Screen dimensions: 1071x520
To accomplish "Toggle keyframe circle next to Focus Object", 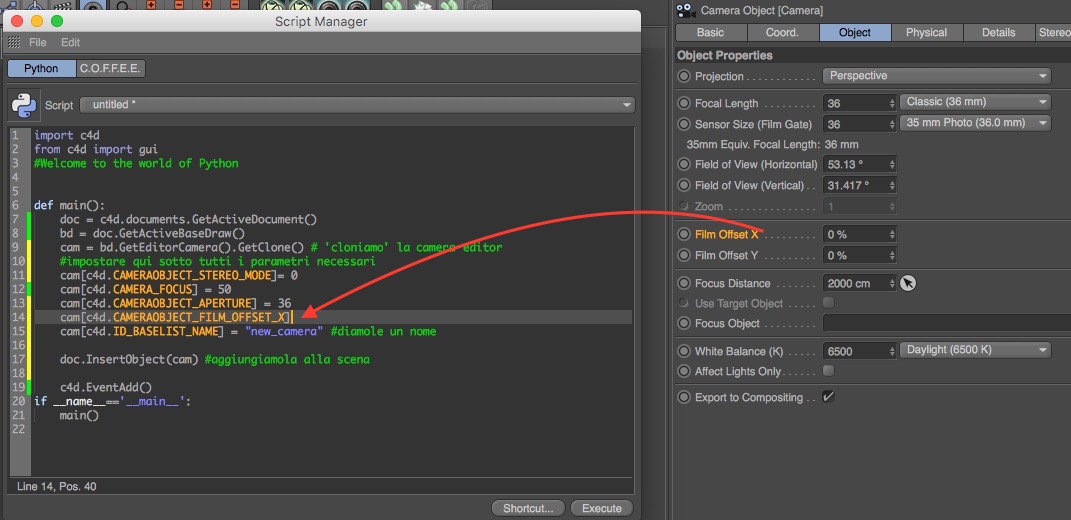I will point(684,323).
